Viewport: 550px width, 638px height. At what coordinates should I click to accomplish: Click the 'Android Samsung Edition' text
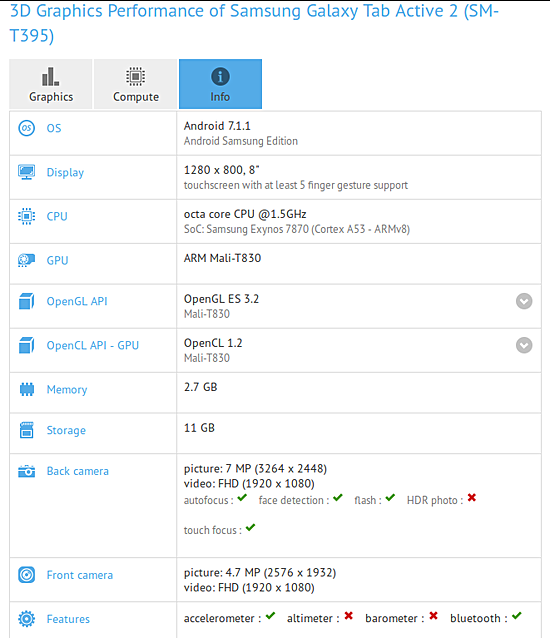pos(240,141)
